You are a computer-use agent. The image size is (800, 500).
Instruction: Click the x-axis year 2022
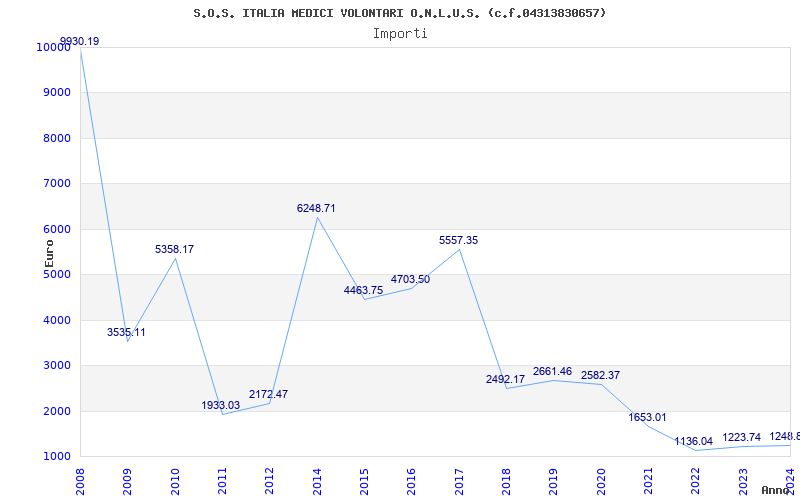tap(696, 481)
